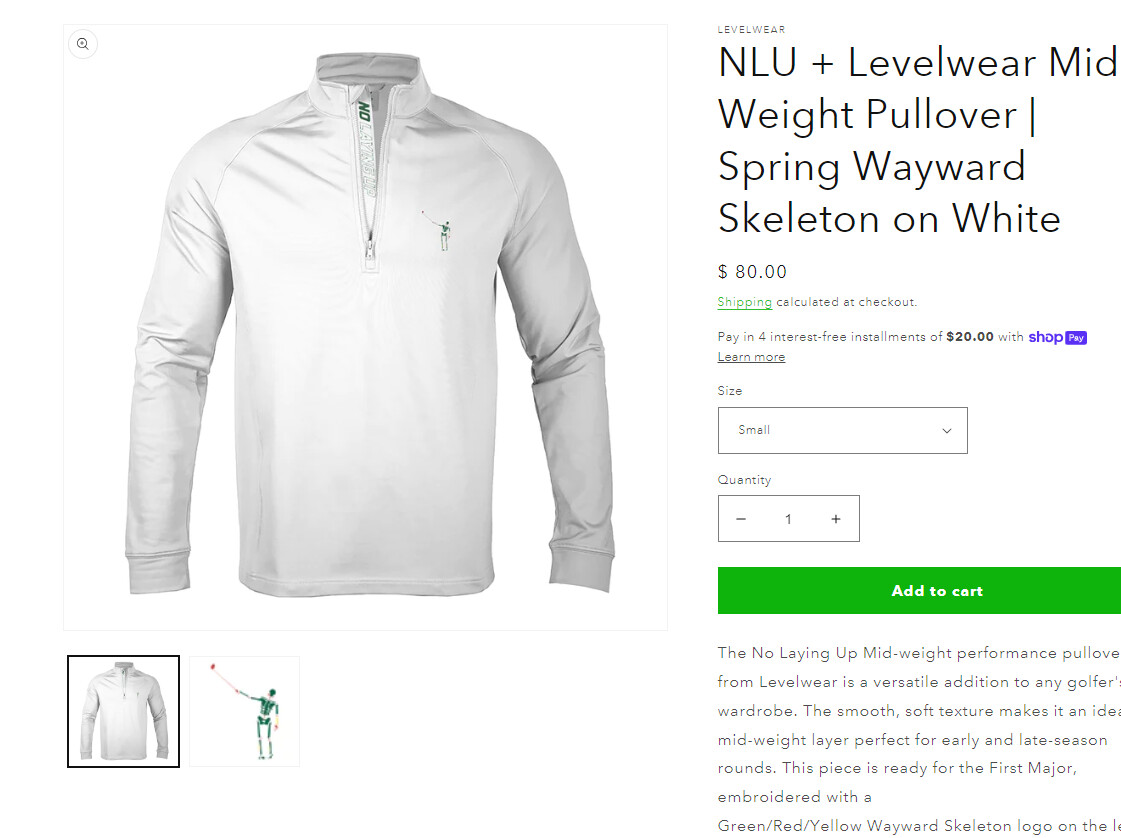Open the Size dropdown showing Small

(842, 430)
